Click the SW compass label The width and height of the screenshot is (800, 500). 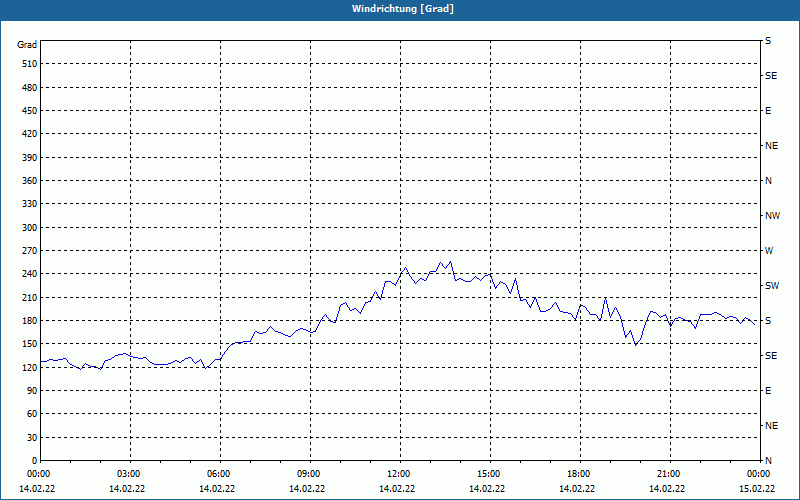(x=772, y=286)
